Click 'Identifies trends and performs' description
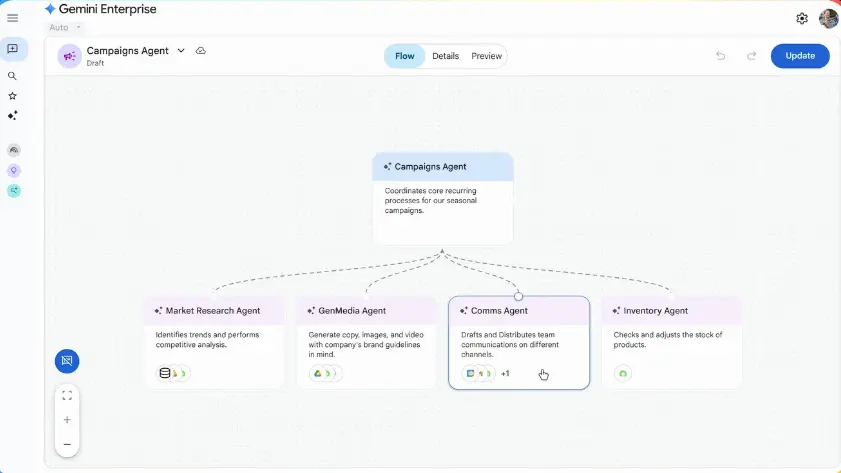 pyautogui.click(x=208, y=339)
